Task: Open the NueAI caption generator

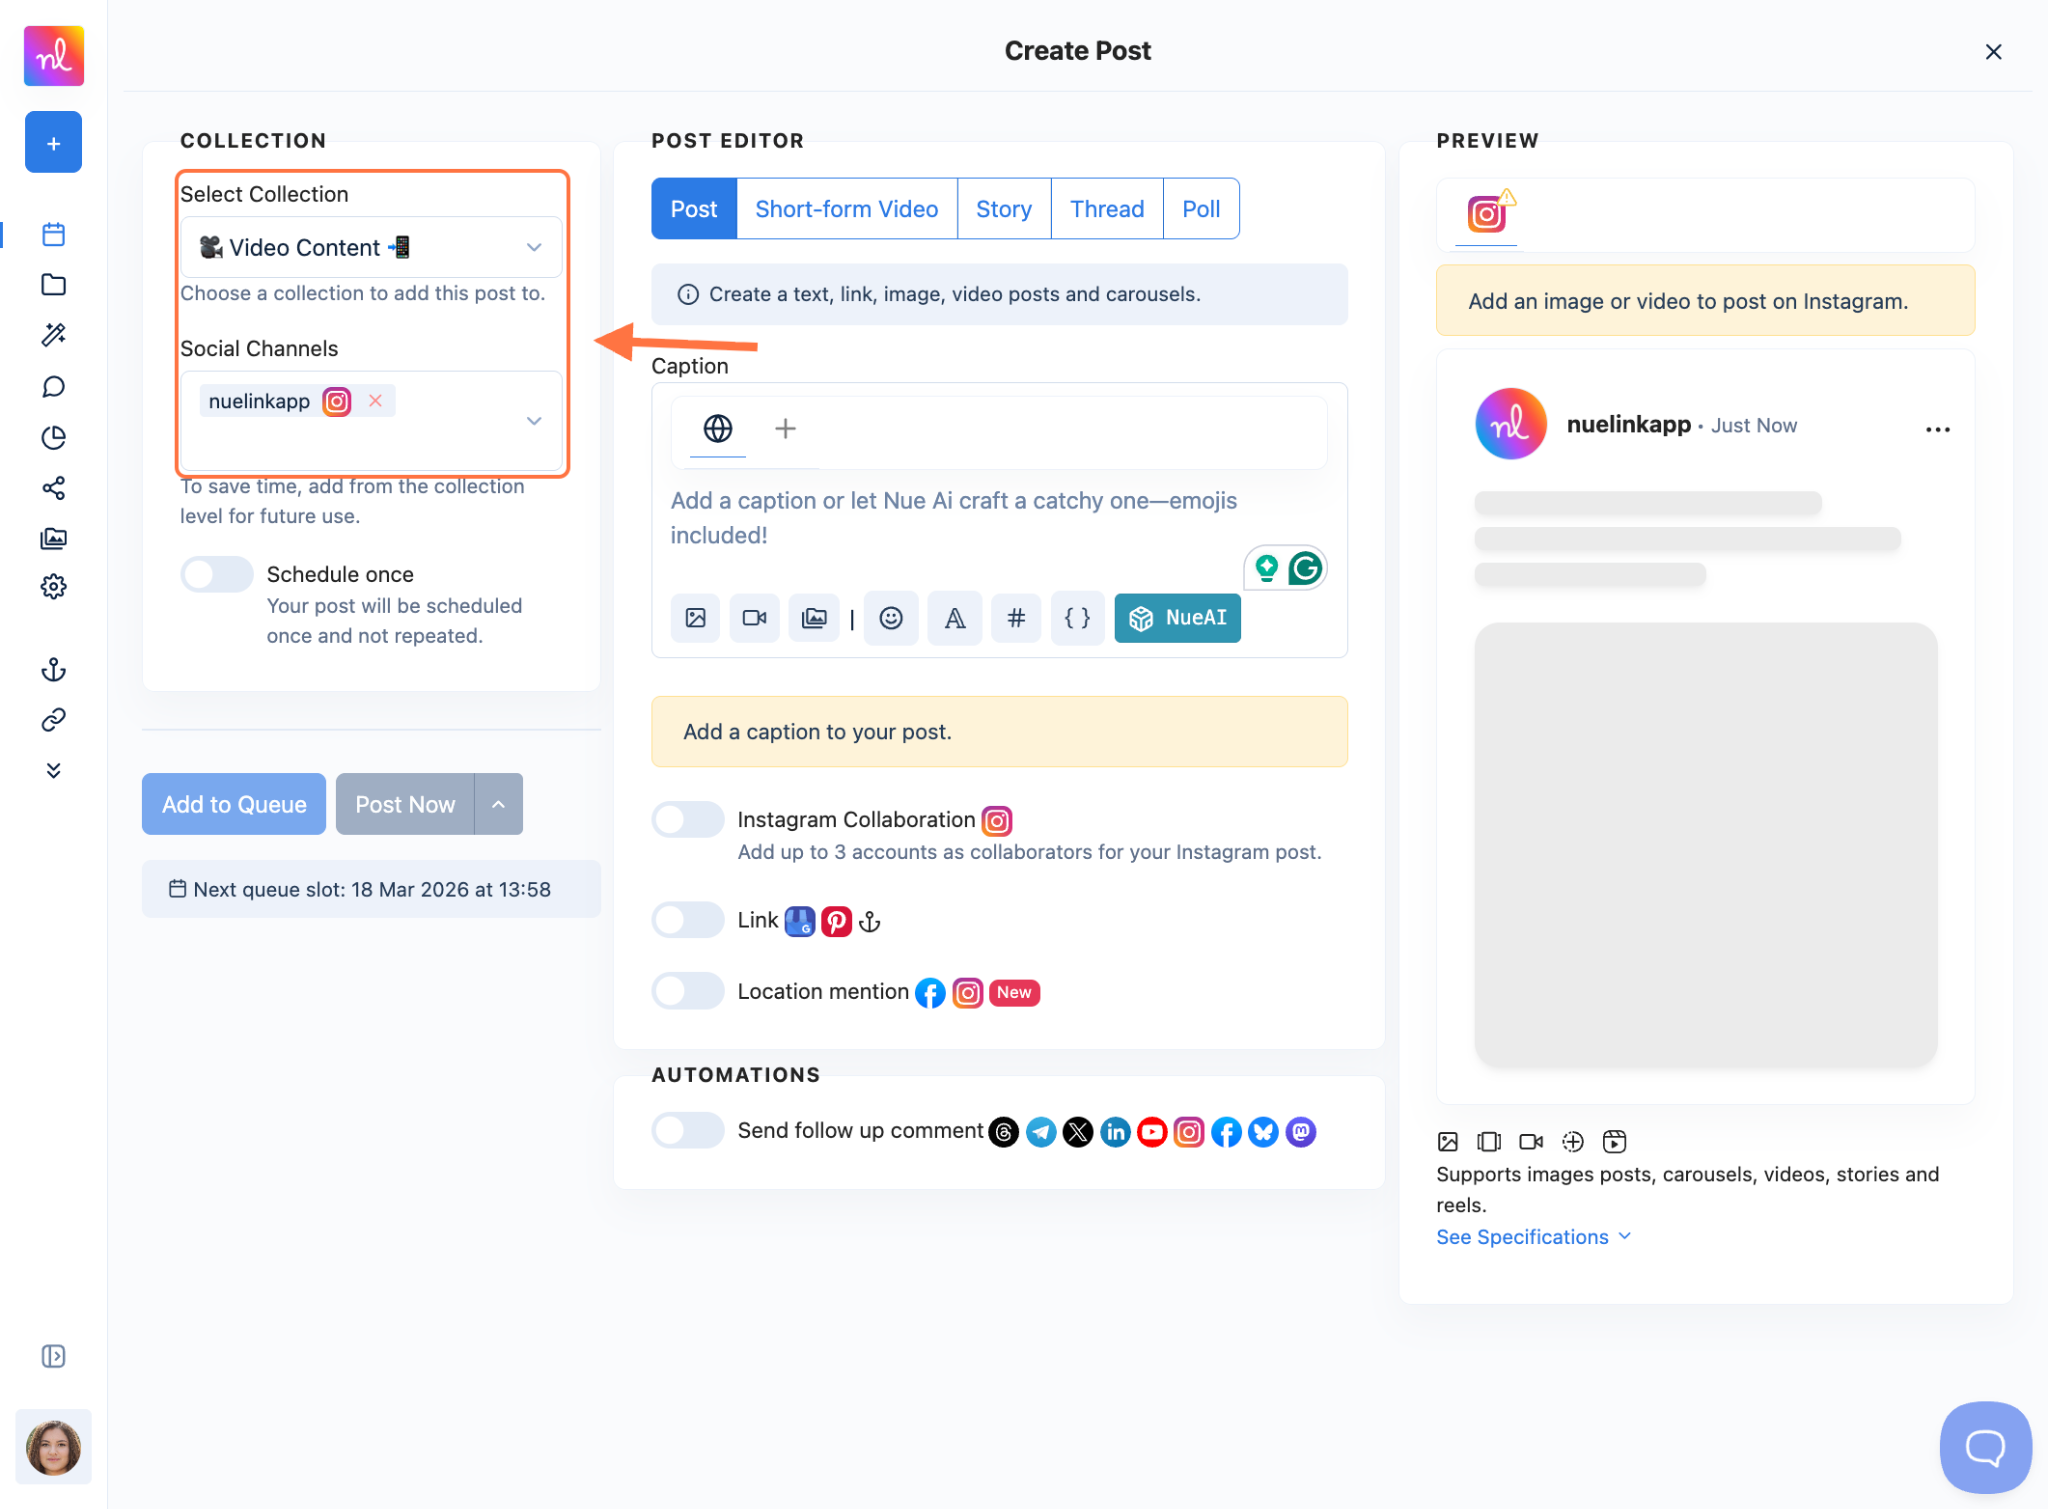Action: coord(1177,618)
